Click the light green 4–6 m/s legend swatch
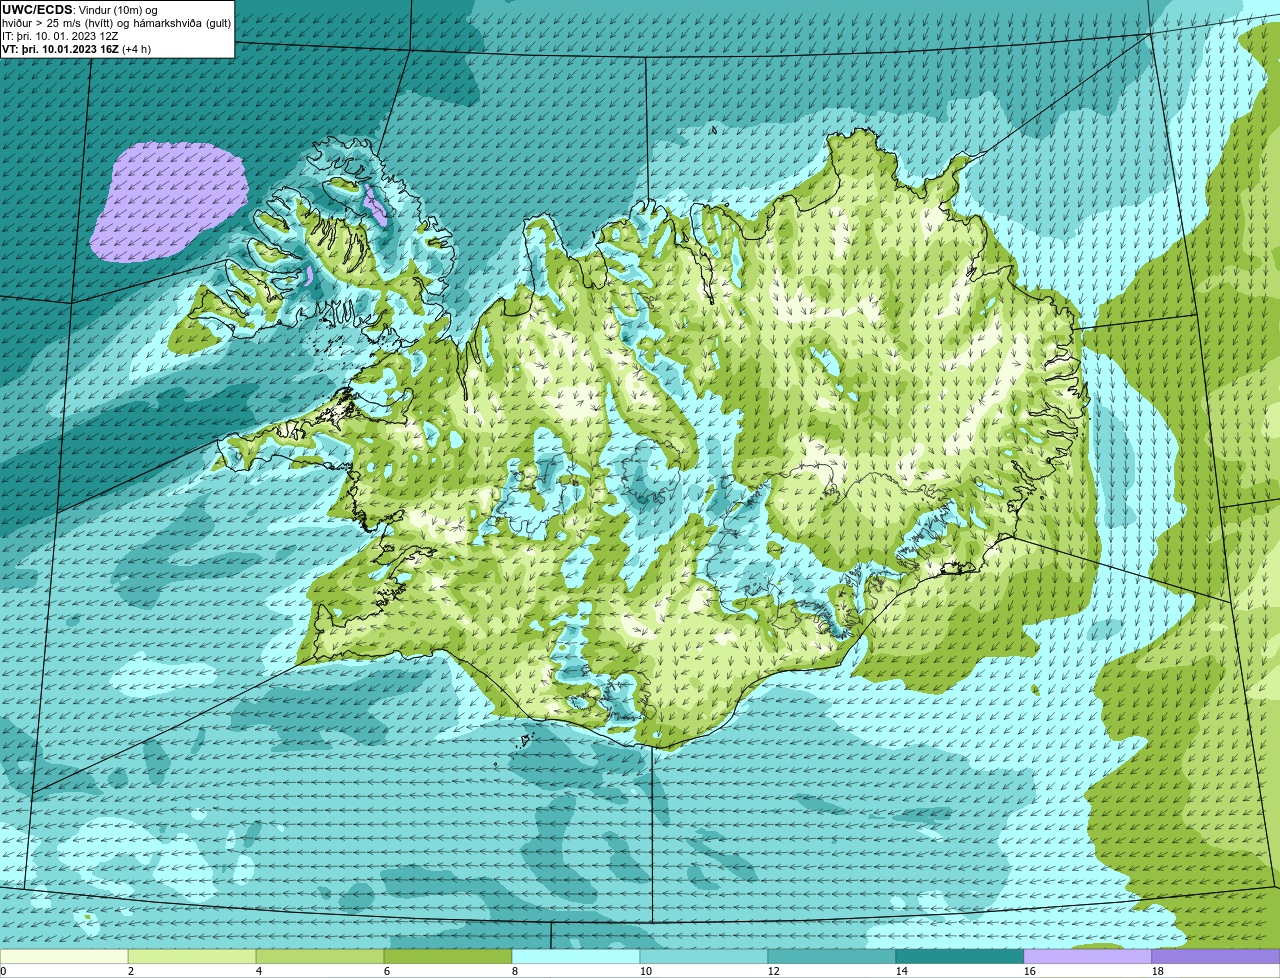 pos(320,956)
